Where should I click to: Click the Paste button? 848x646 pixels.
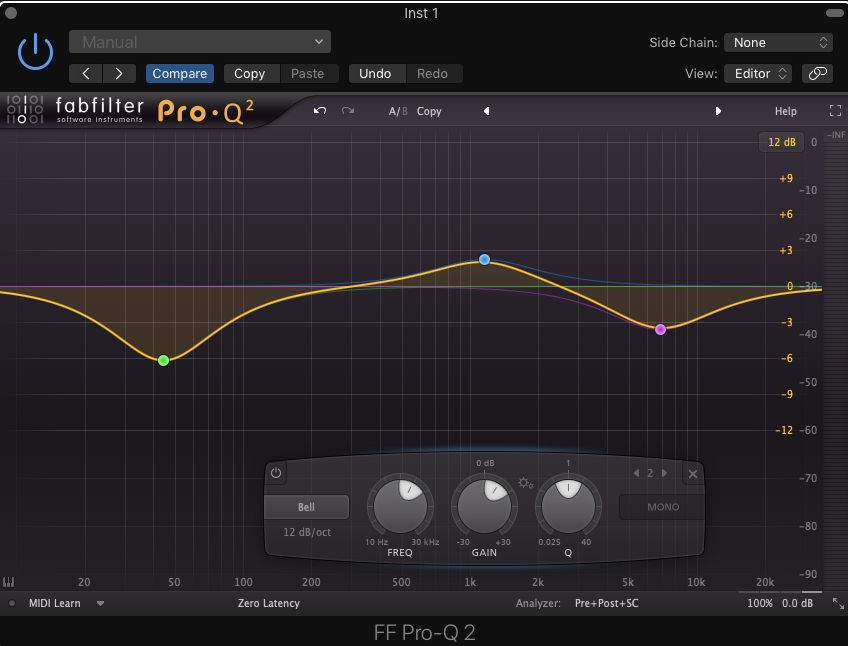(308, 74)
